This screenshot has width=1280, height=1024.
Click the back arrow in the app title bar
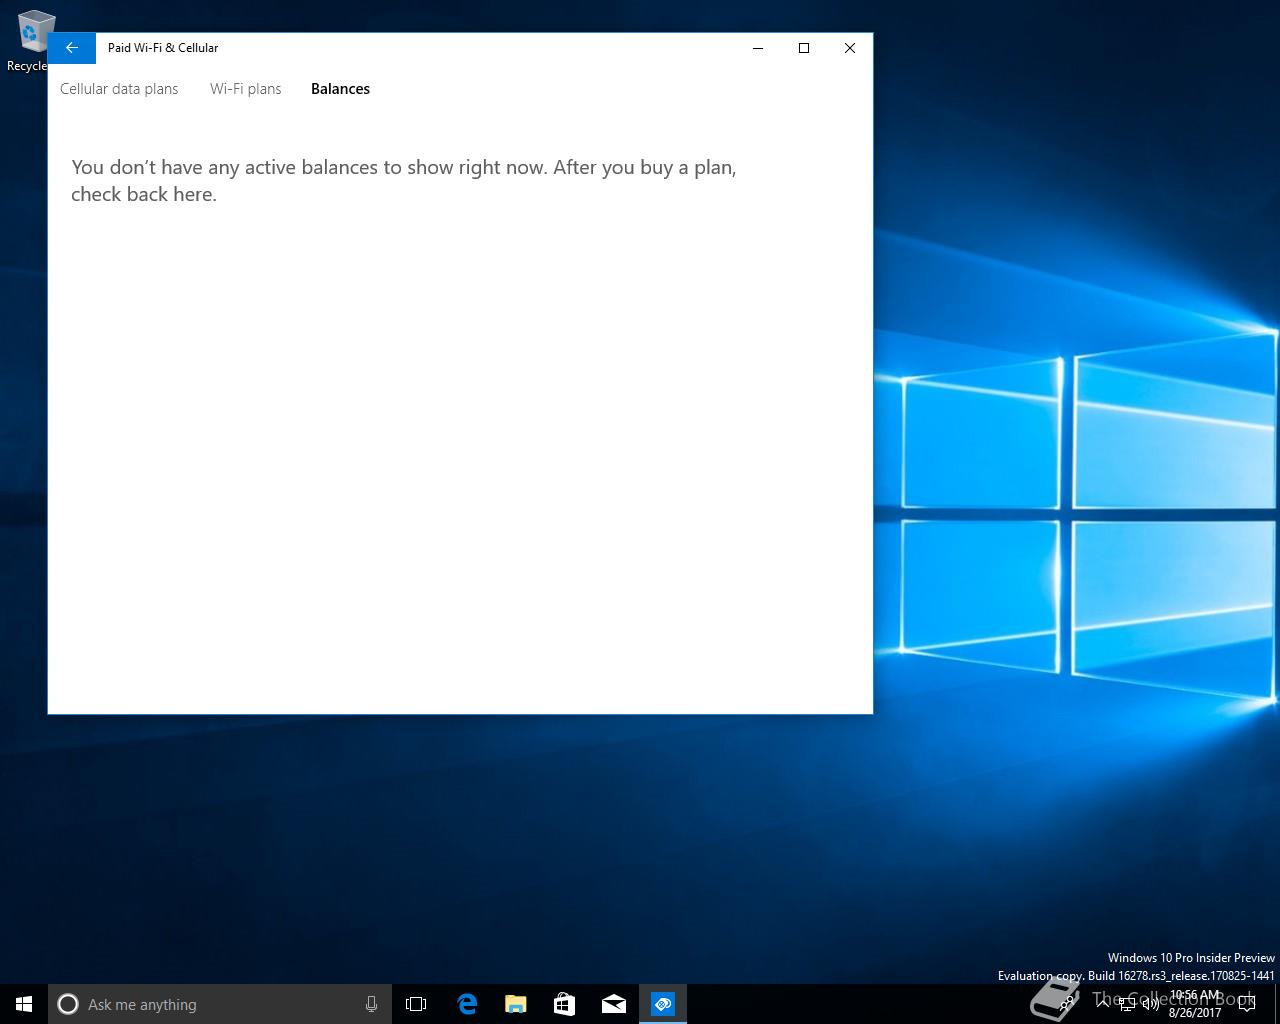pos(71,48)
